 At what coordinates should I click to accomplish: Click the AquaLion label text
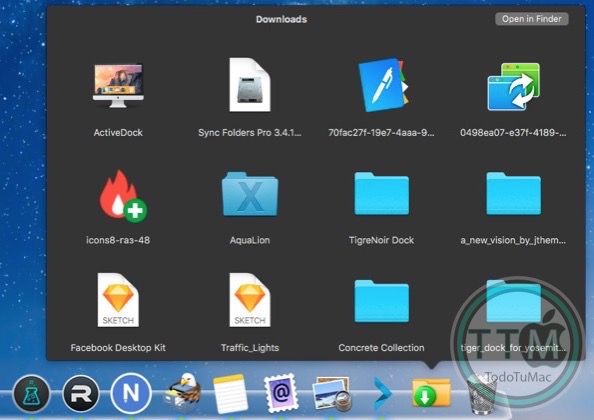coord(250,240)
